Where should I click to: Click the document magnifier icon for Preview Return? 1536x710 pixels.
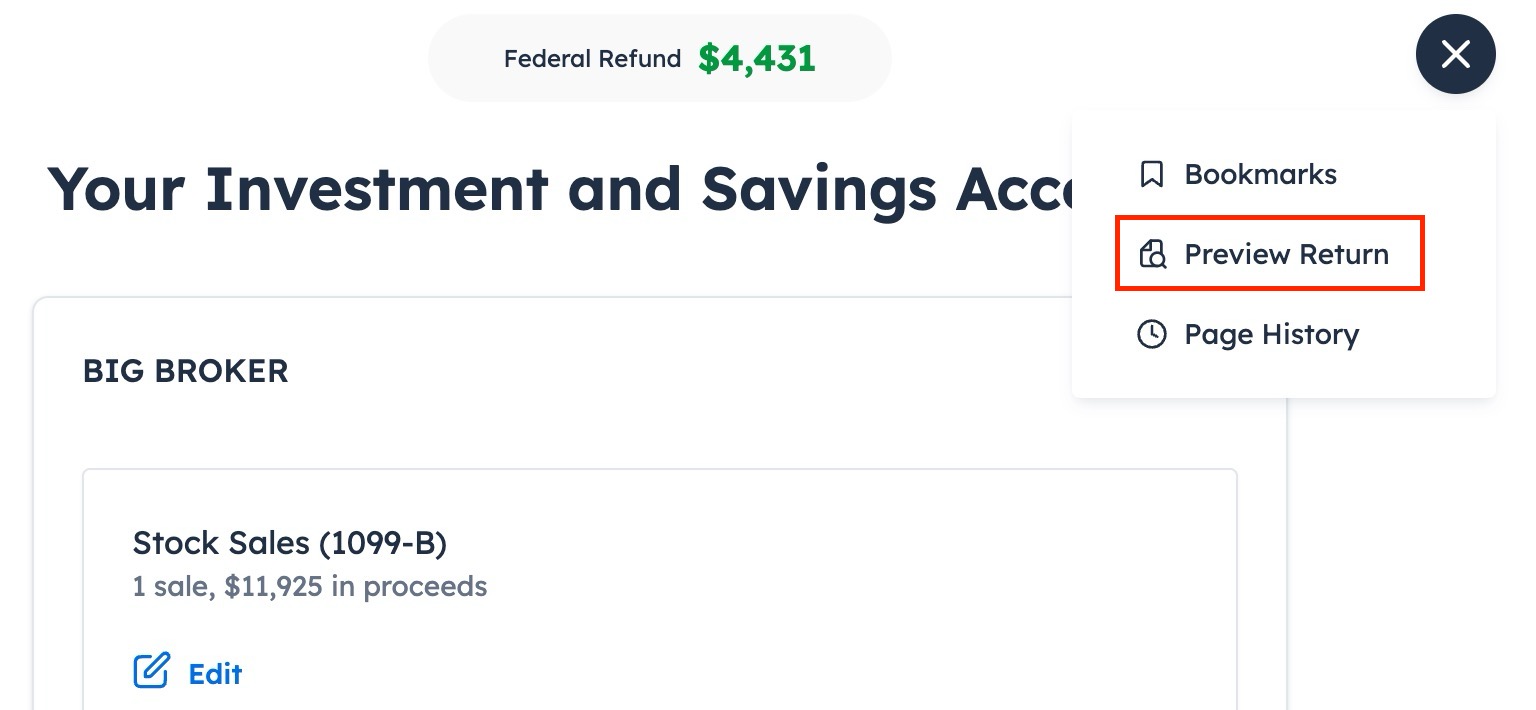1154,254
